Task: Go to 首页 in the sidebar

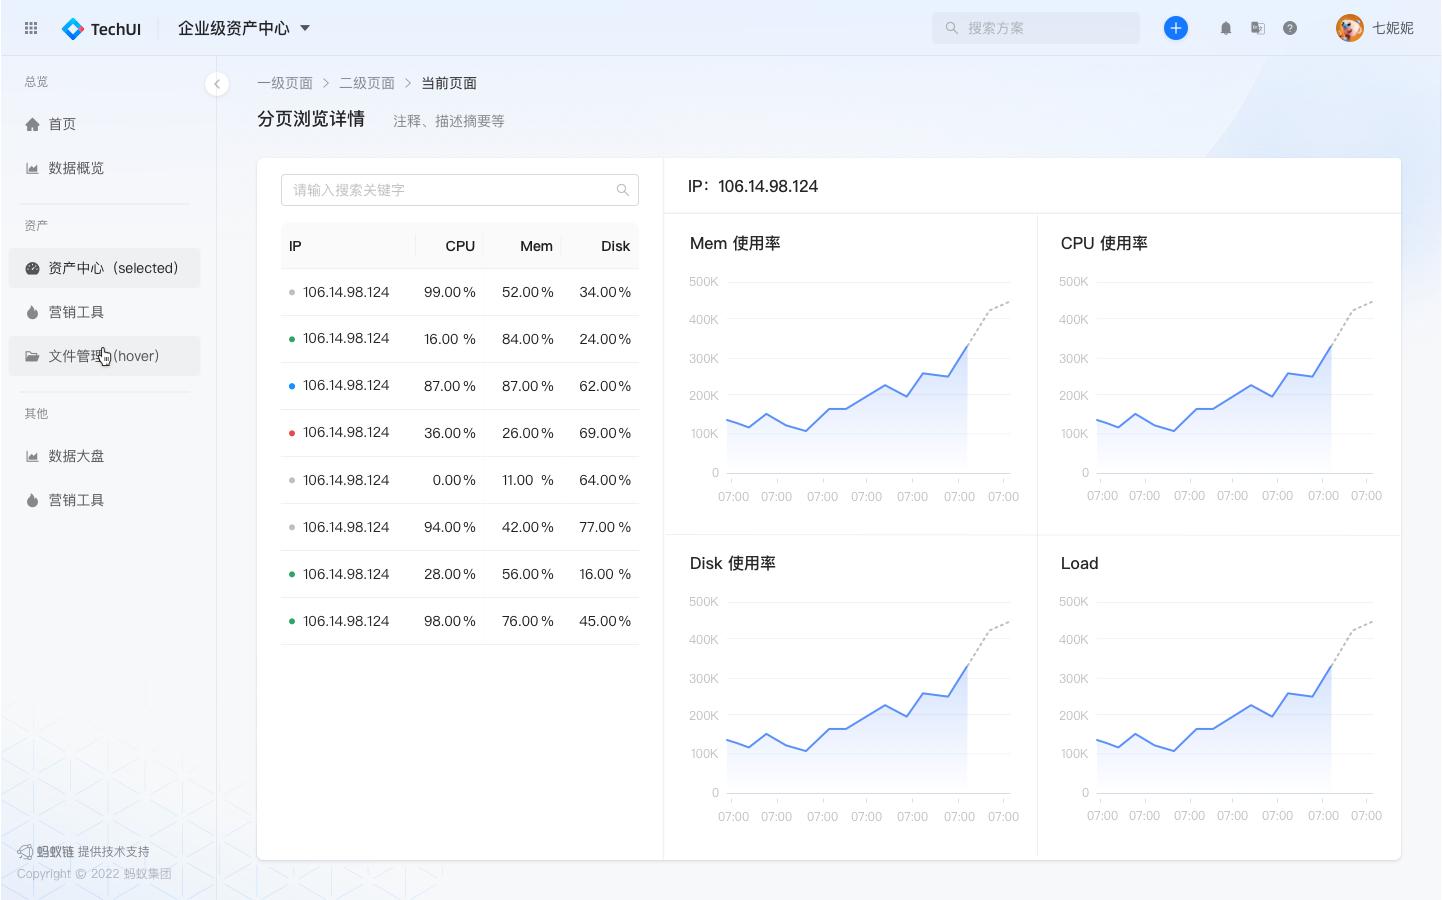Action: pos(105,124)
